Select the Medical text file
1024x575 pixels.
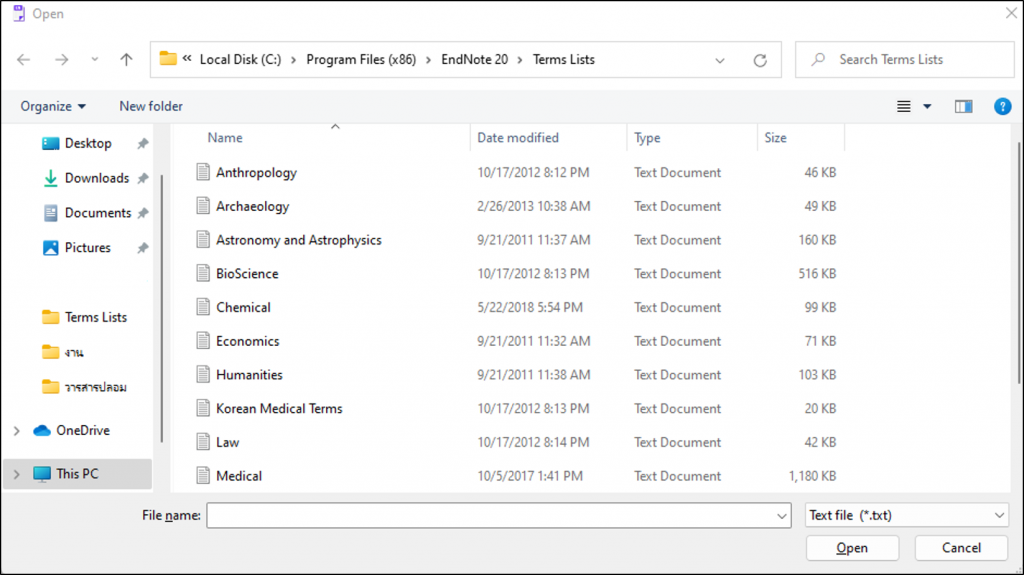pos(239,476)
